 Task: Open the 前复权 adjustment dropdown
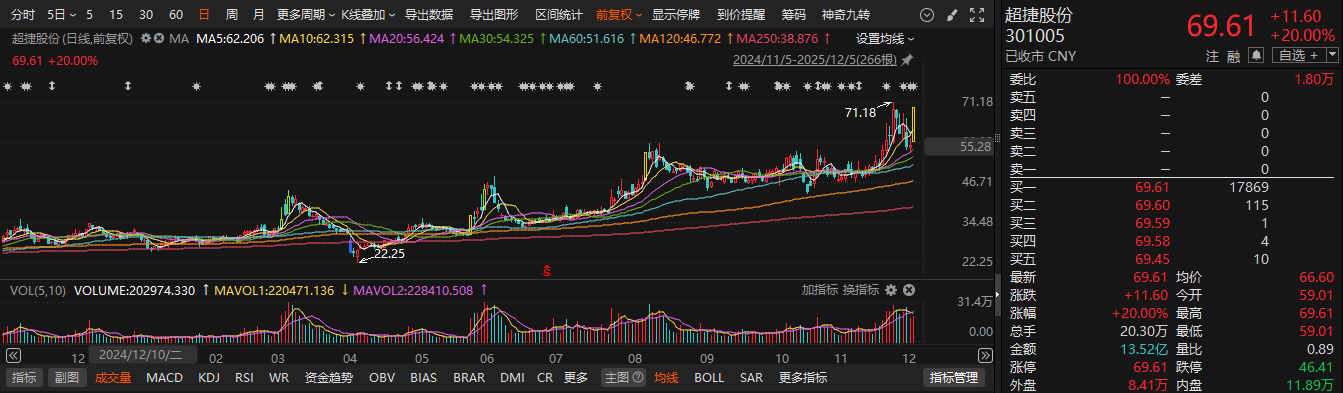pos(618,15)
